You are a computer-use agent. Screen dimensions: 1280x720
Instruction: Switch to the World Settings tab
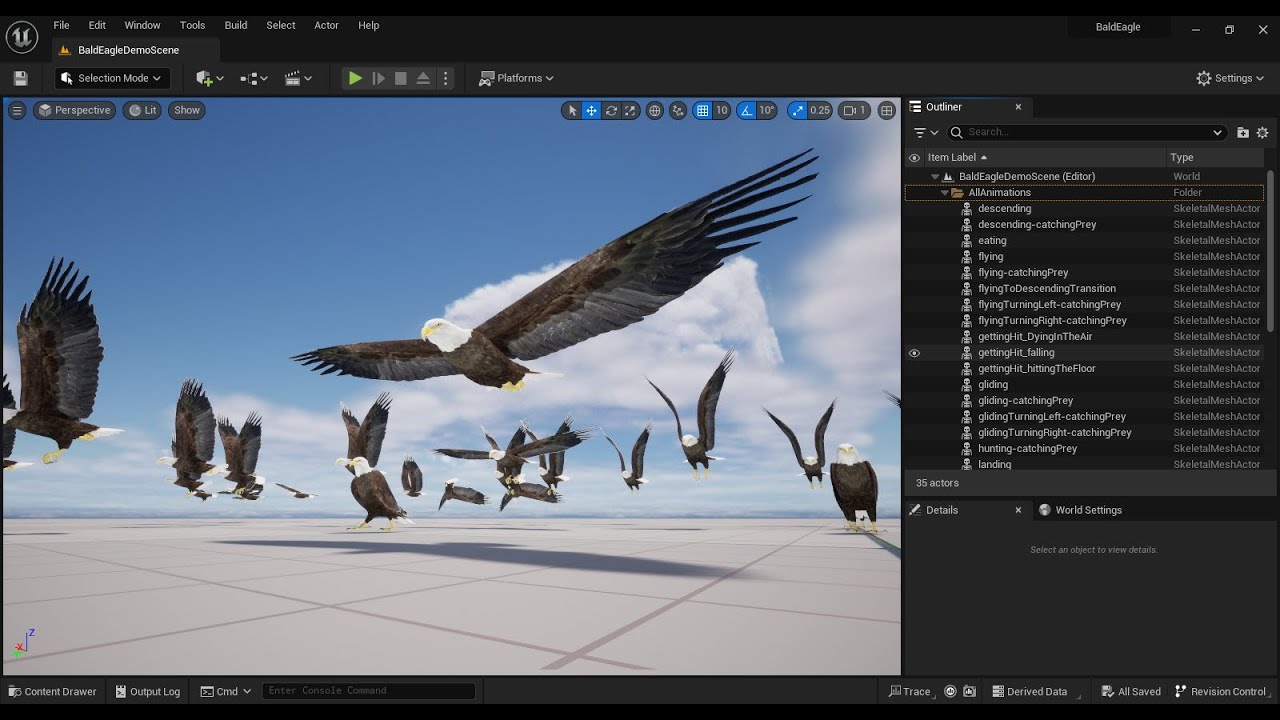pyautogui.click(x=1079, y=510)
